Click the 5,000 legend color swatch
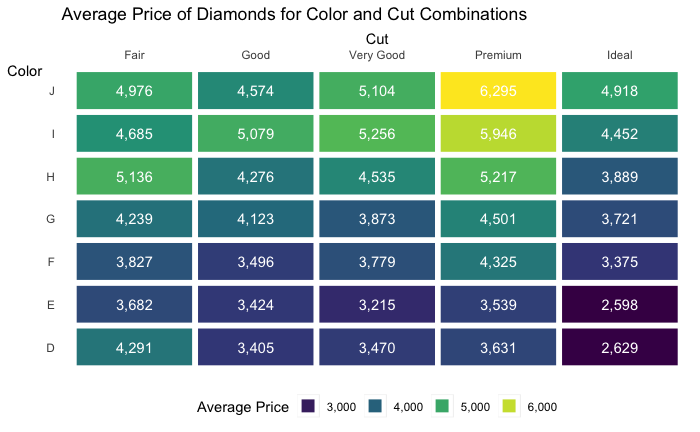The image size is (700, 432). (442, 406)
